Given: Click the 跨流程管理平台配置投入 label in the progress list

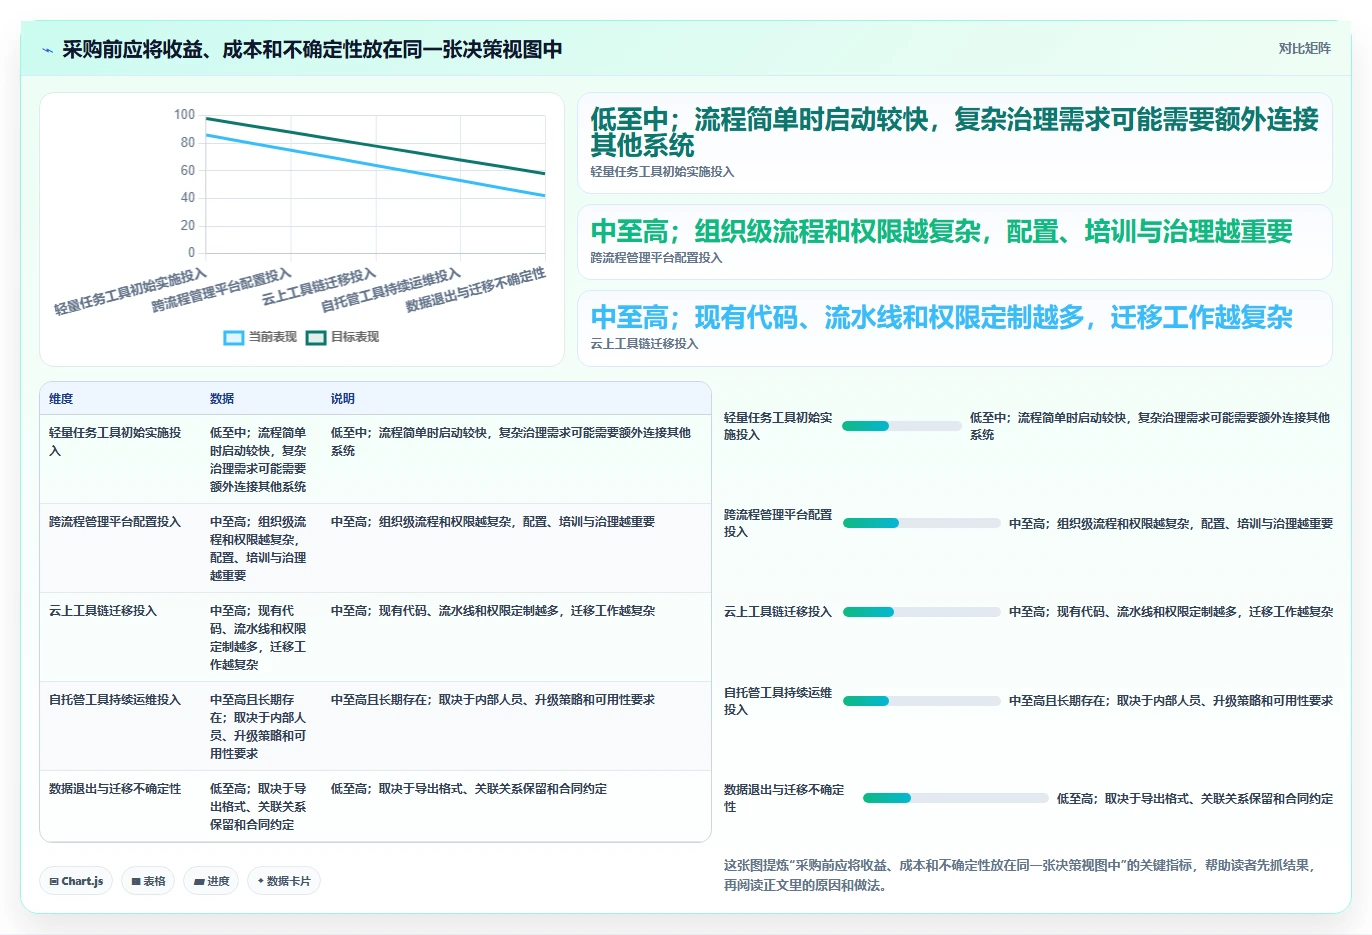Looking at the screenshot, I should point(778,523).
